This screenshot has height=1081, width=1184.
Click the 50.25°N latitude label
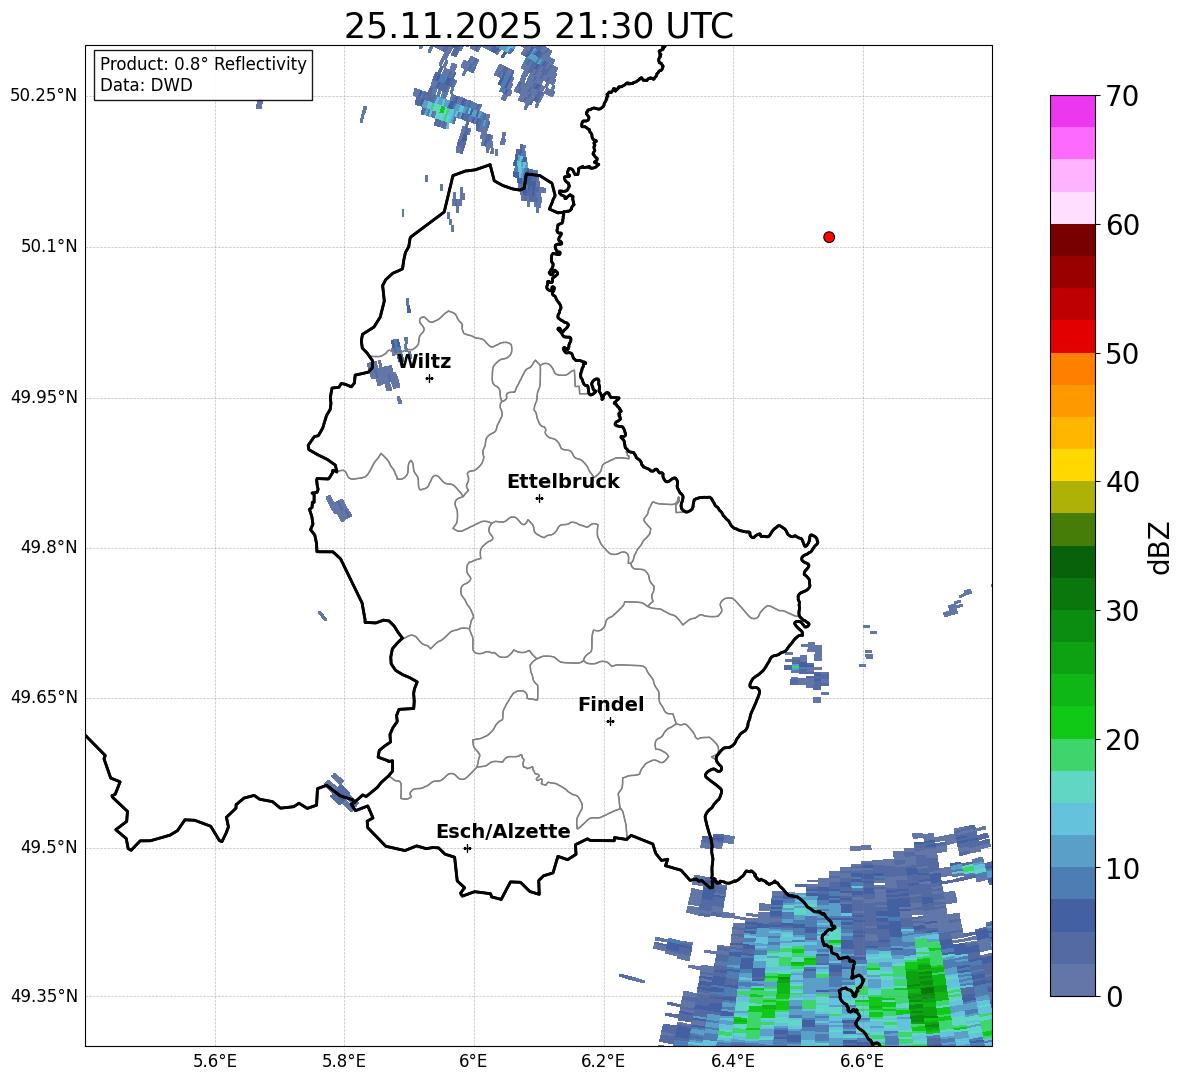44,96
